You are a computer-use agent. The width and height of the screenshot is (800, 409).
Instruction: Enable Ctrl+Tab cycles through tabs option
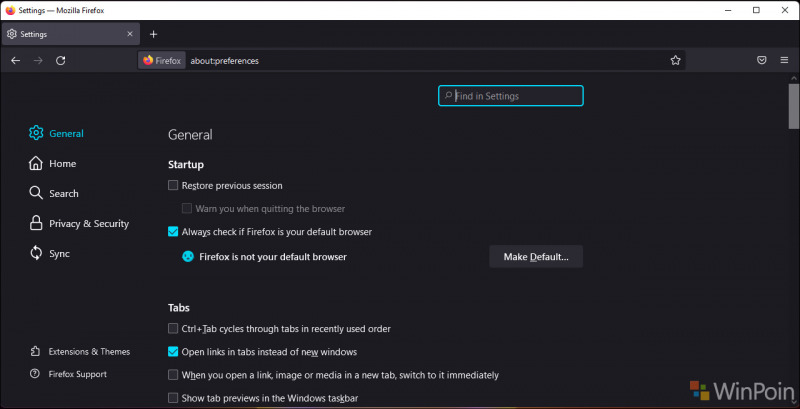(x=173, y=329)
